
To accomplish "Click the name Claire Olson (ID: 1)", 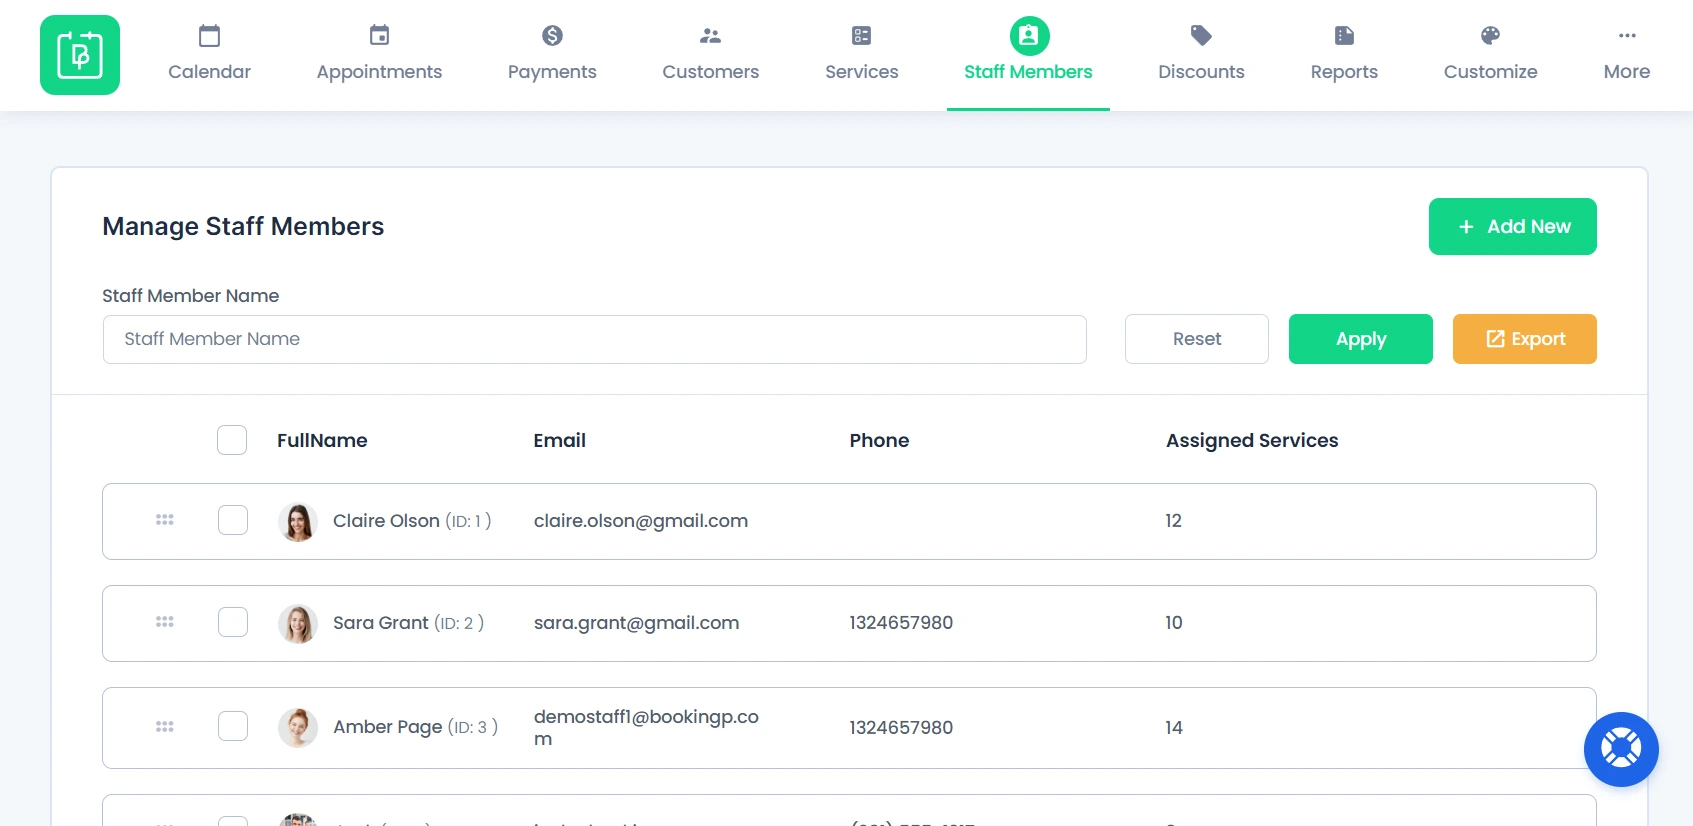I will point(412,521).
